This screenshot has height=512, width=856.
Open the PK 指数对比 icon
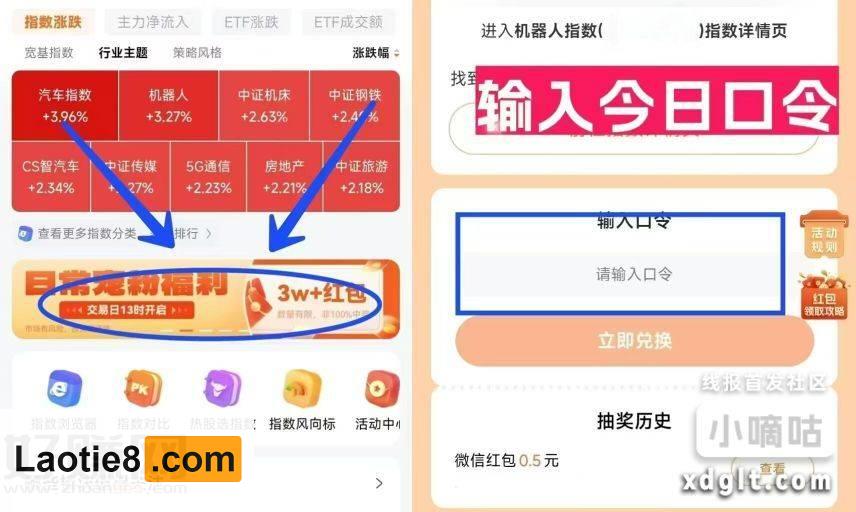pos(143,388)
